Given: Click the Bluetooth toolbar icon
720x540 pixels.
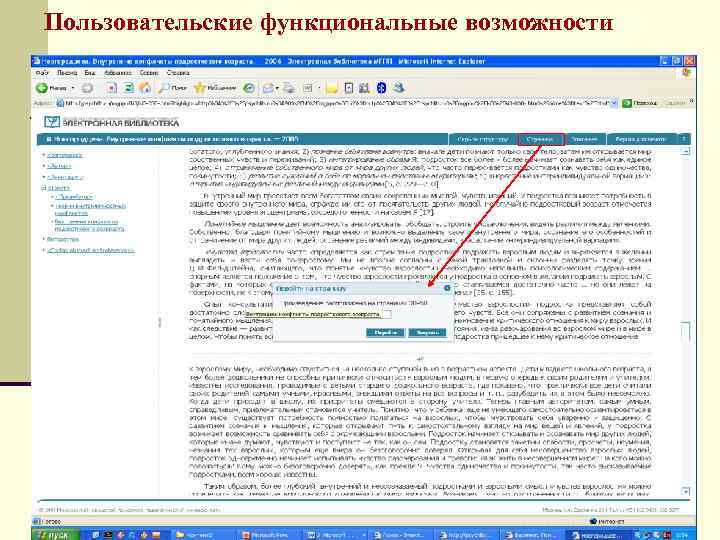Looking at the screenshot, I should click(381, 88).
